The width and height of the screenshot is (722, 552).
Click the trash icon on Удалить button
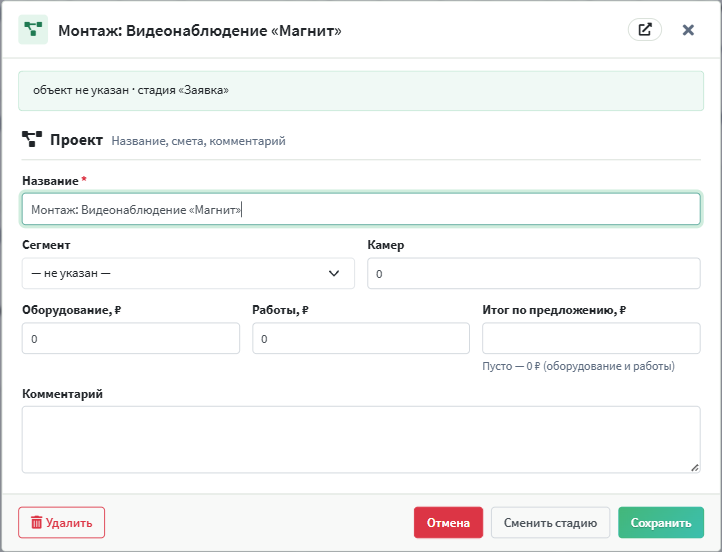coord(36,523)
